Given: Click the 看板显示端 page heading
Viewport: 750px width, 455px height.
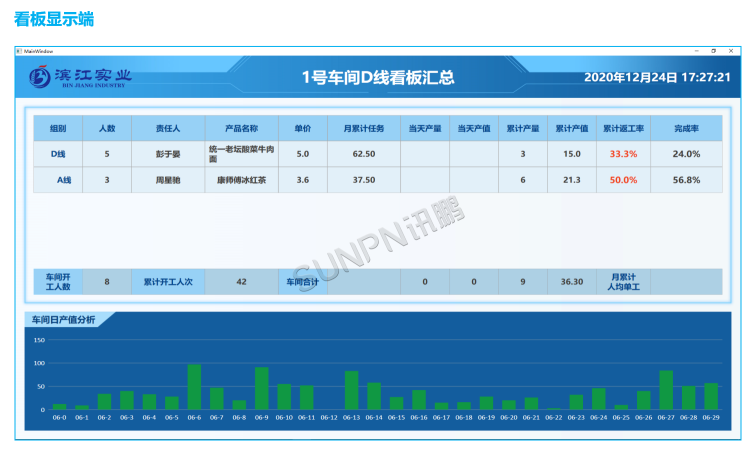Looking at the screenshot, I should click(x=54, y=19).
